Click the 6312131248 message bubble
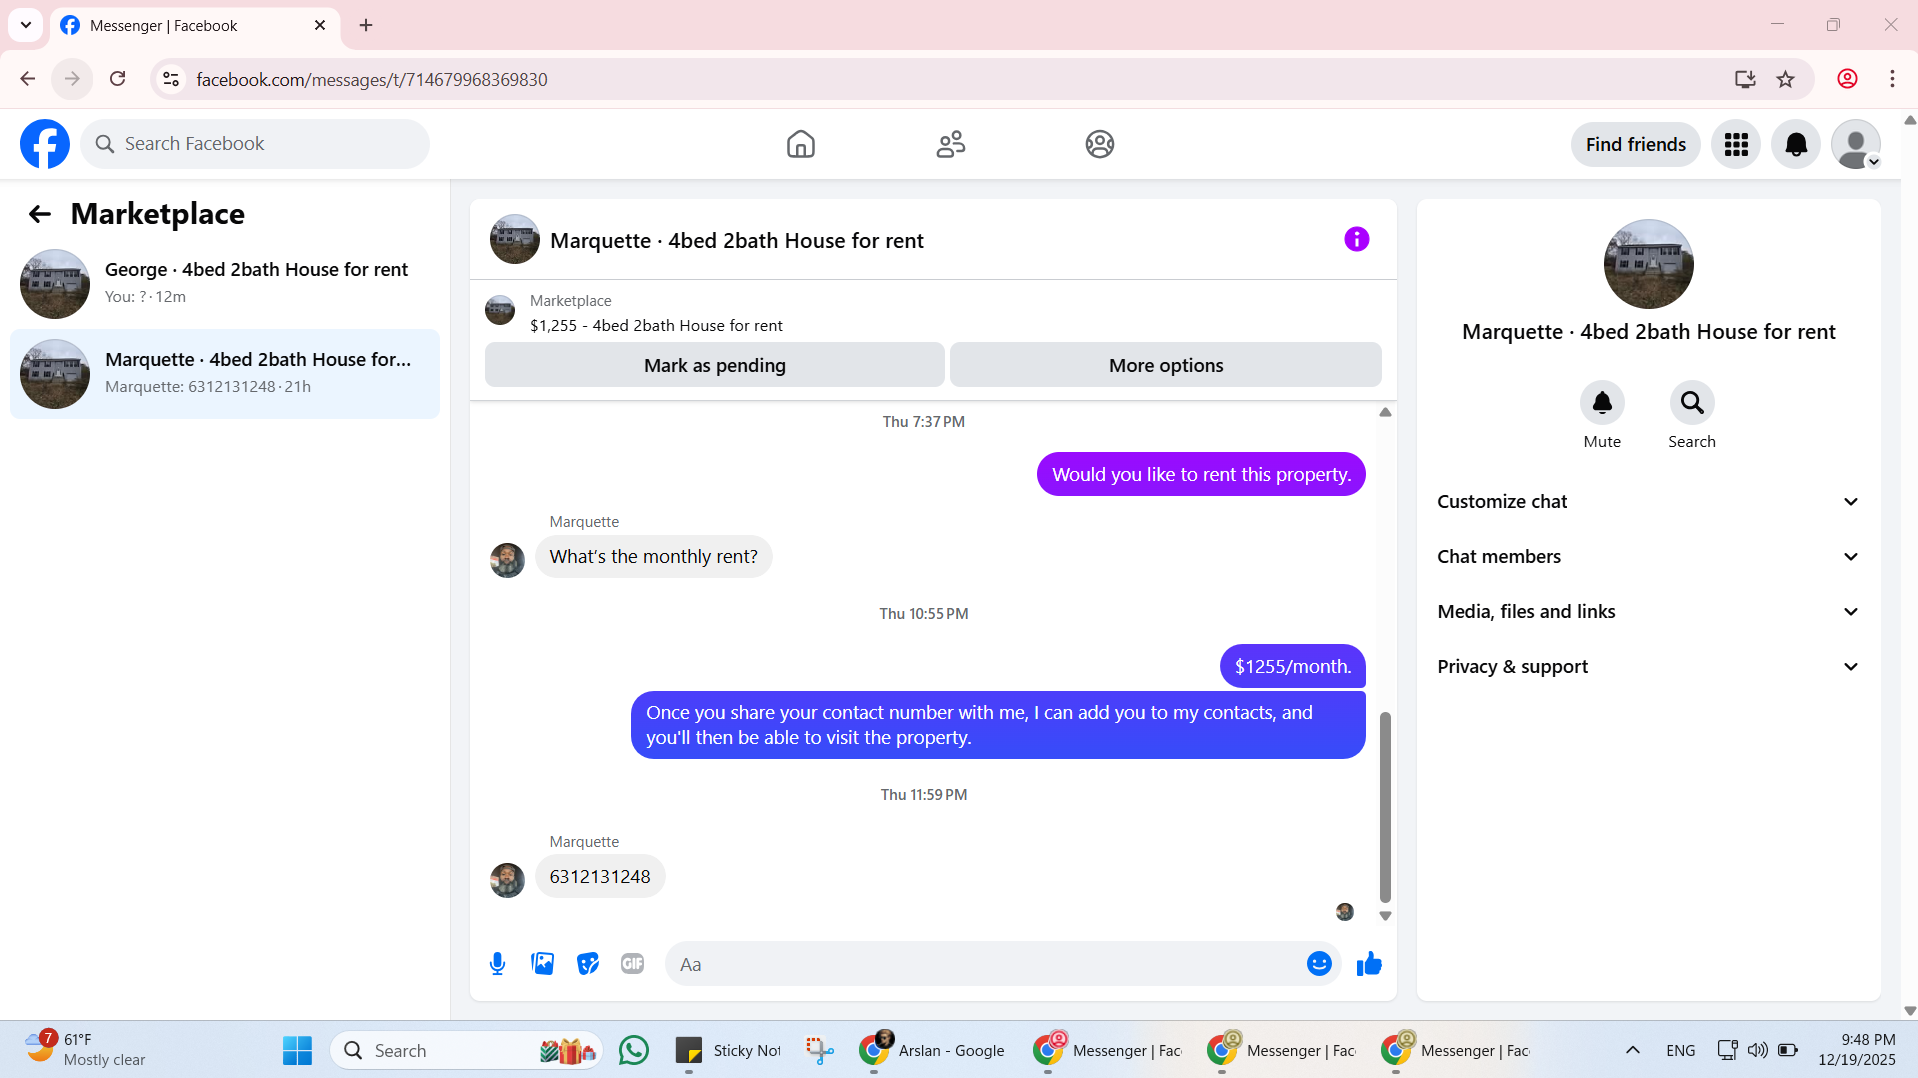The width and height of the screenshot is (1918, 1078). coord(600,877)
